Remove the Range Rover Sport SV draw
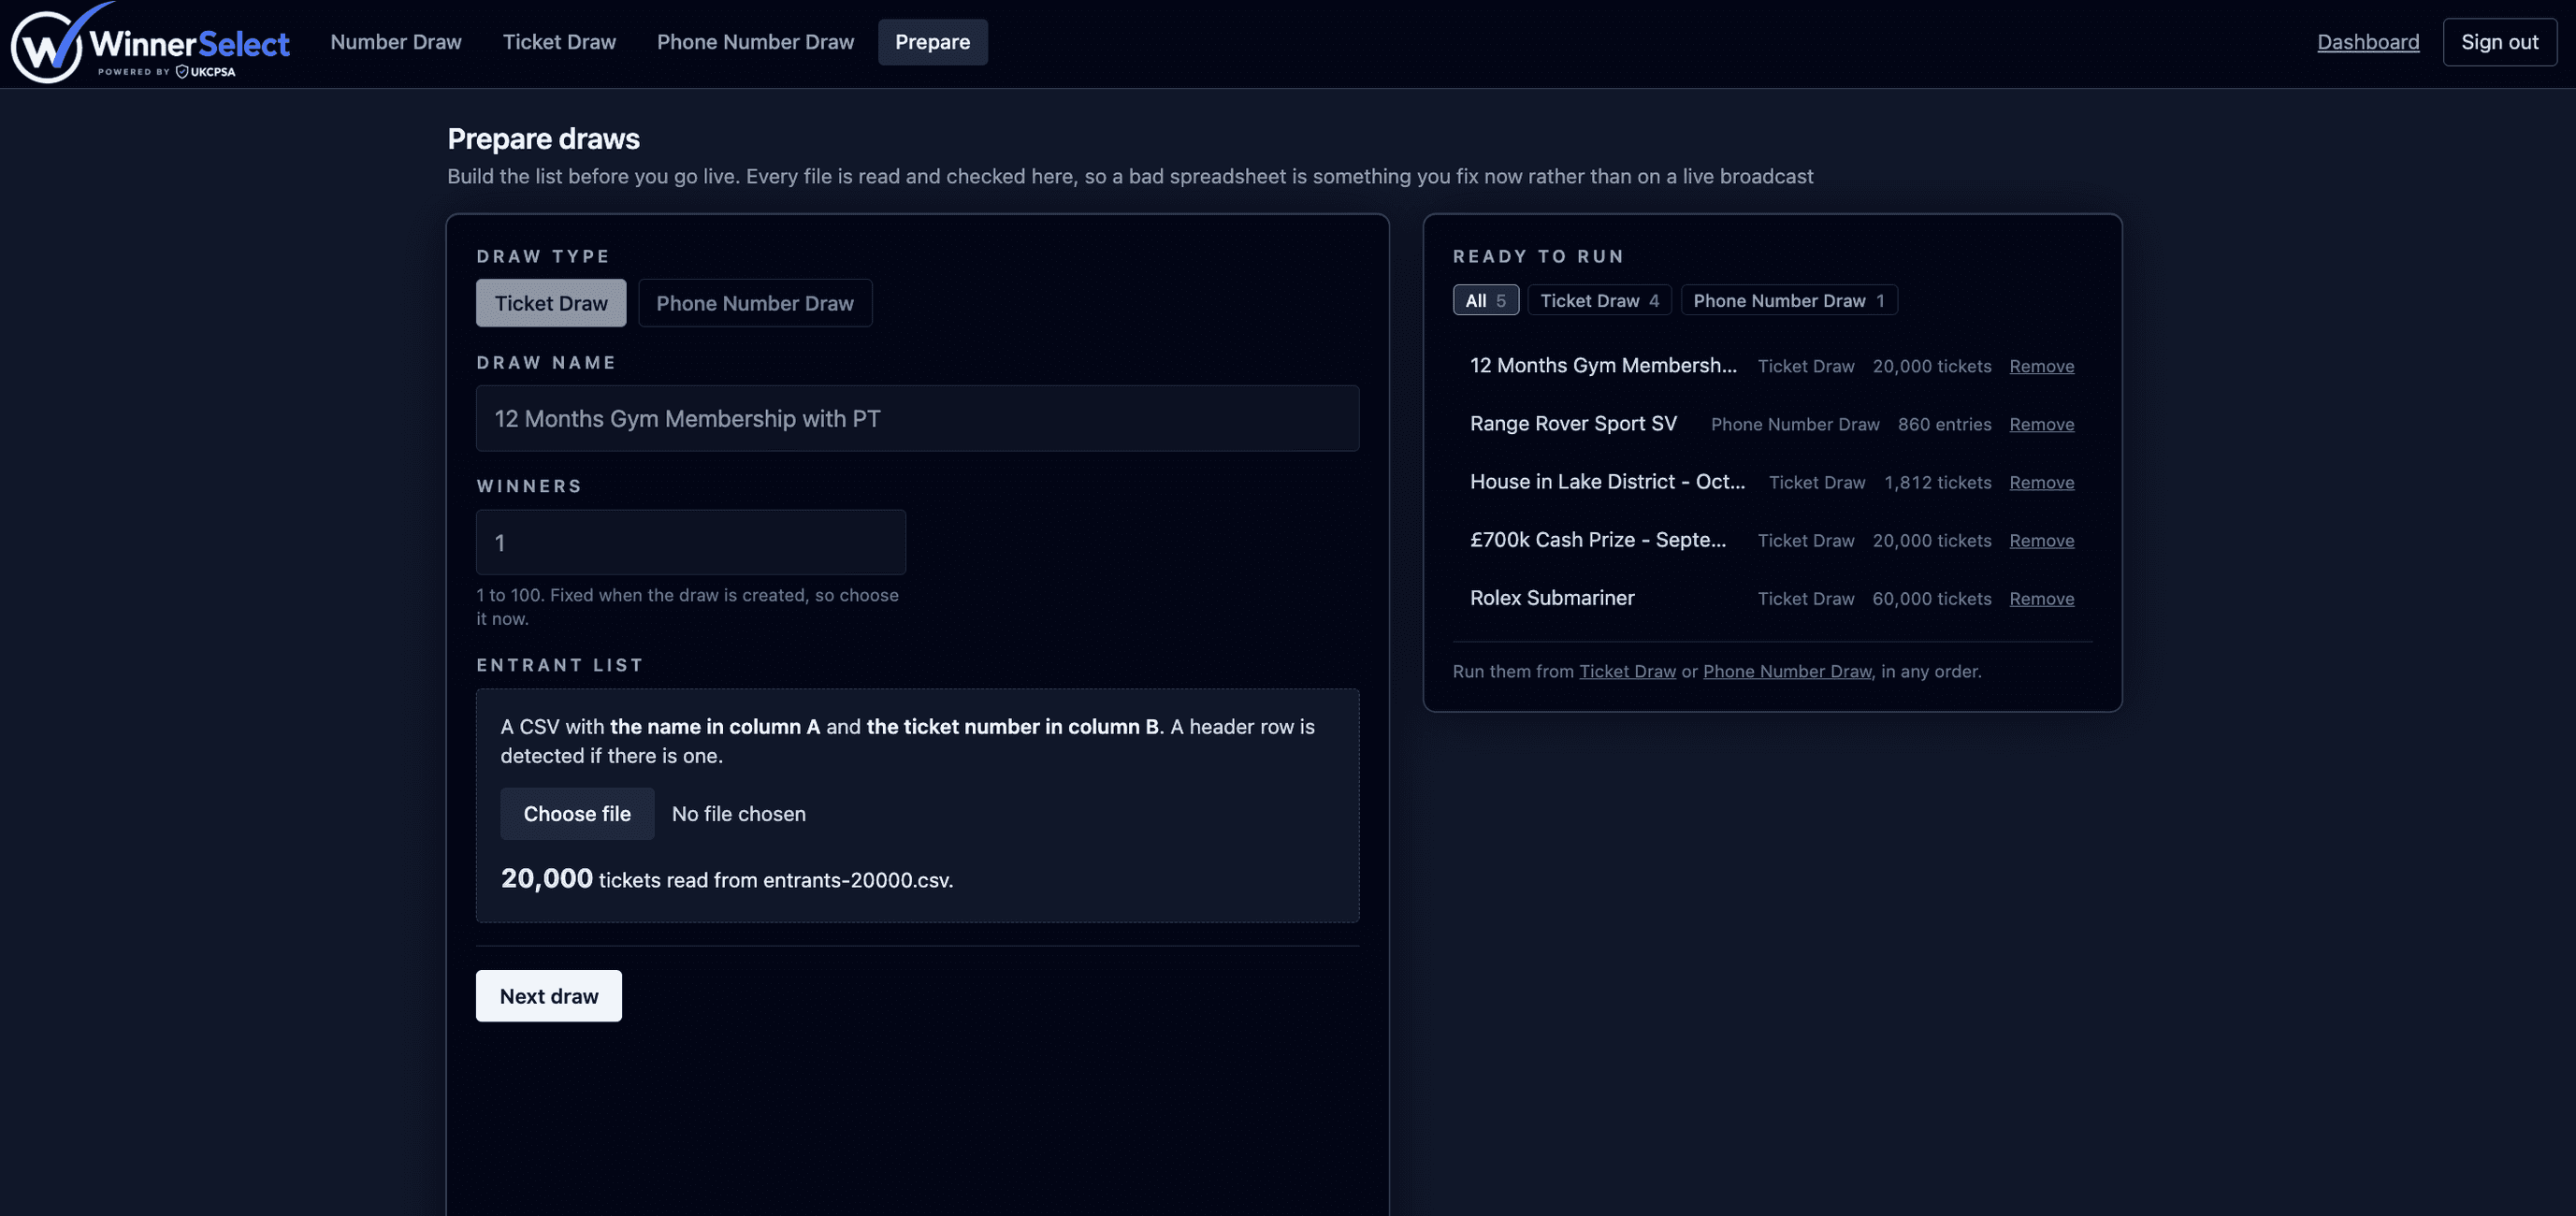The image size is (2576, 1216). 2041,424
